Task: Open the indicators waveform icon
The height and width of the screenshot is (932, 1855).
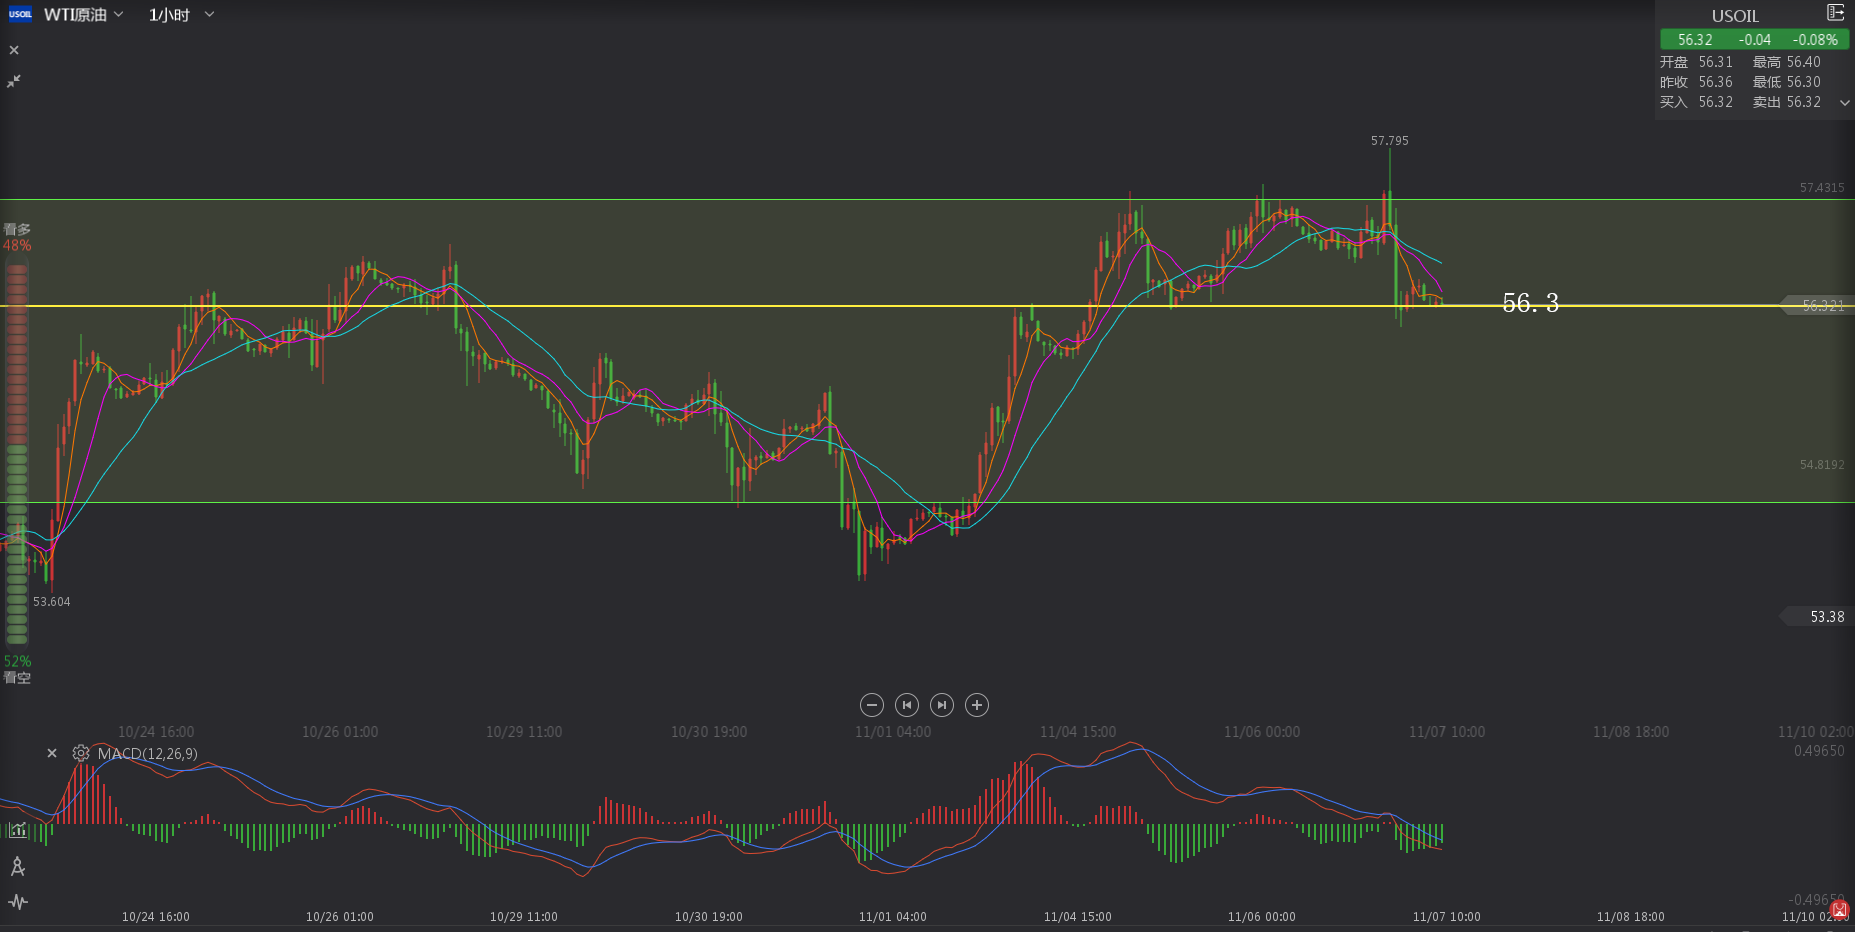Action: (18, 902)
